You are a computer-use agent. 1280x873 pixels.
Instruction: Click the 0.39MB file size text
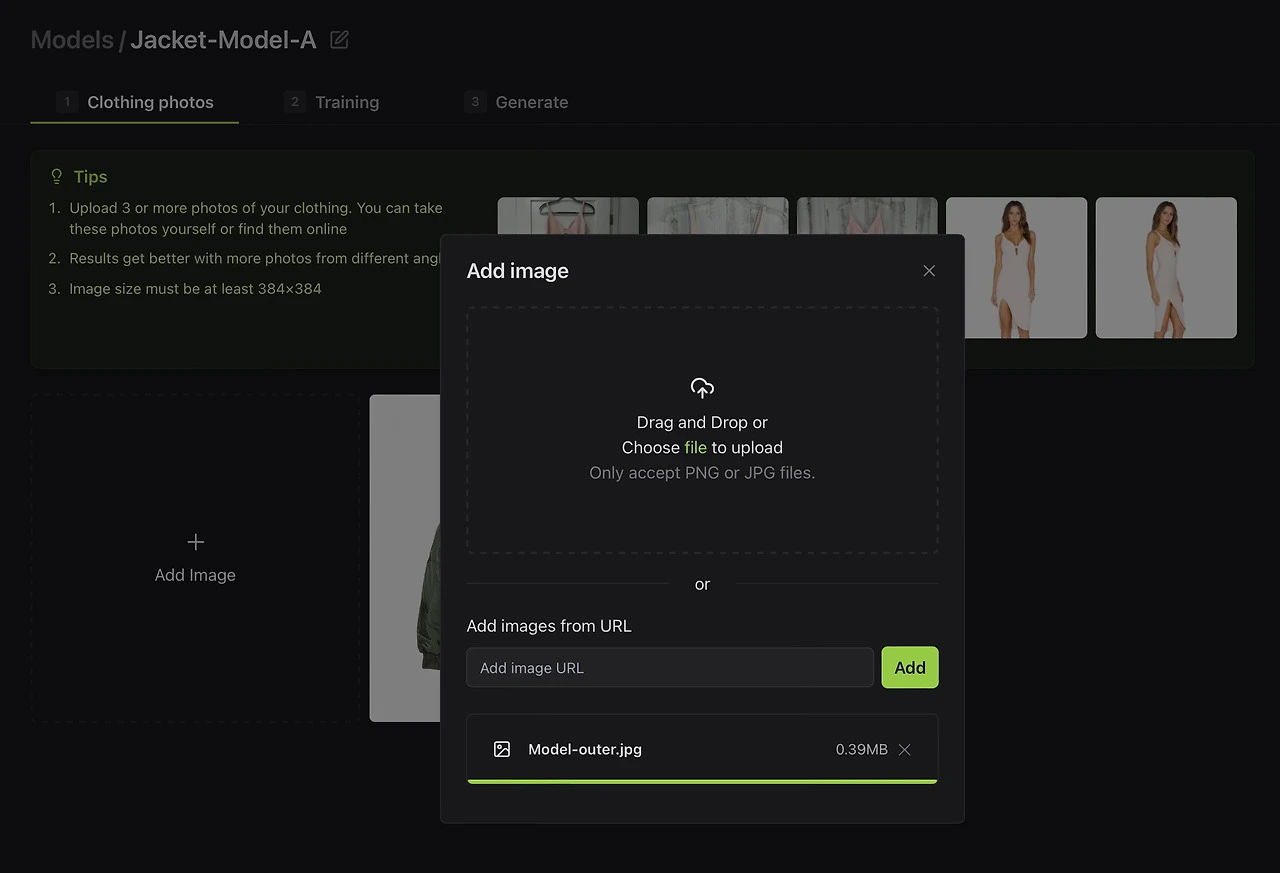click(861, 750)
